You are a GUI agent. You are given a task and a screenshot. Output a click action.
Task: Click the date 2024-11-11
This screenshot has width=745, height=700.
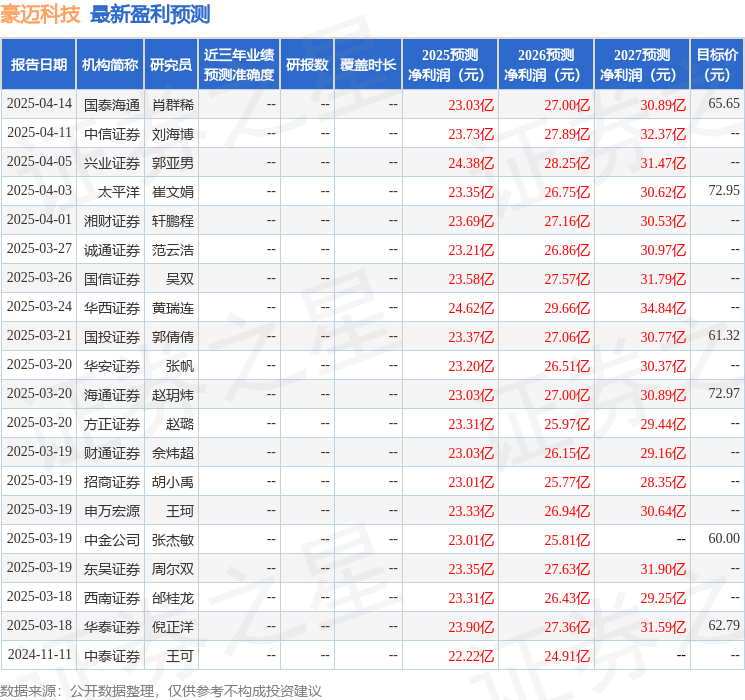pyautogui.click(x=39, y=654)
